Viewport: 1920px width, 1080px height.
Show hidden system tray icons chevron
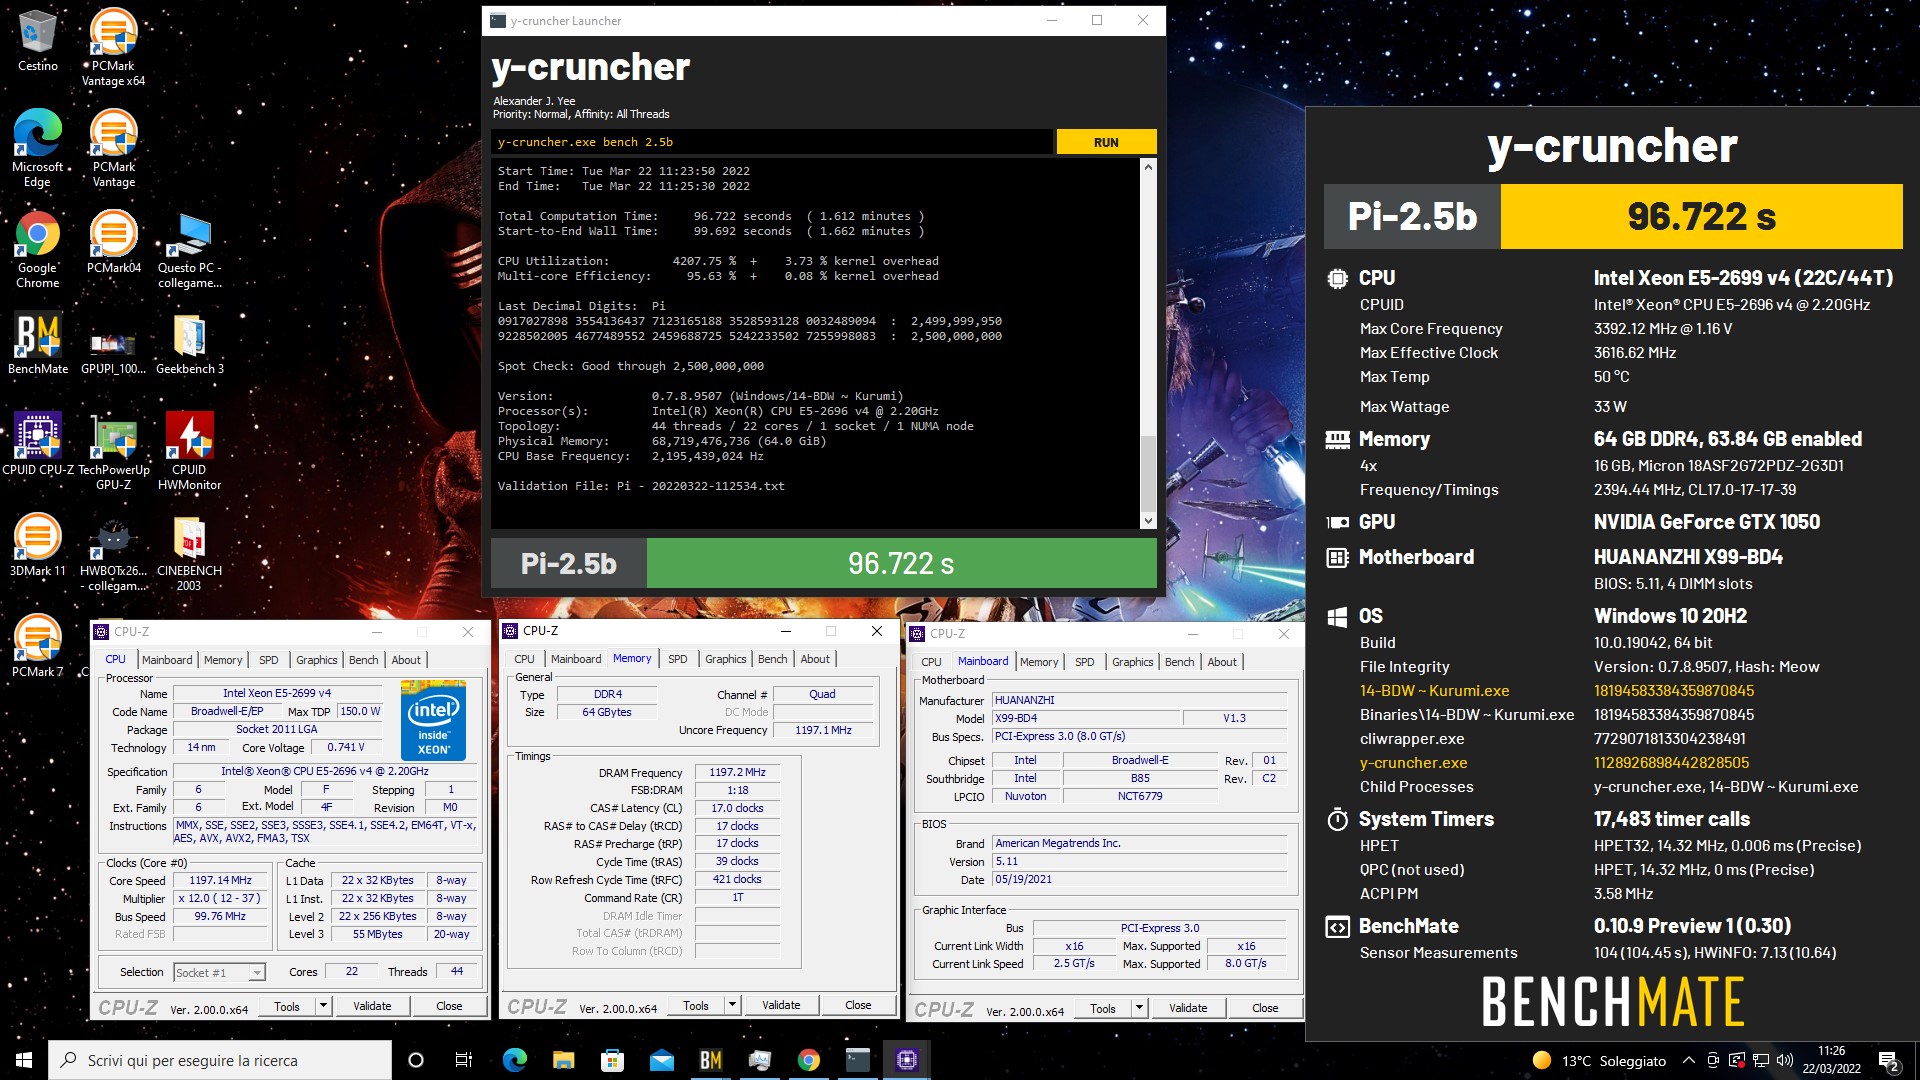[x=1689, y=1060]
